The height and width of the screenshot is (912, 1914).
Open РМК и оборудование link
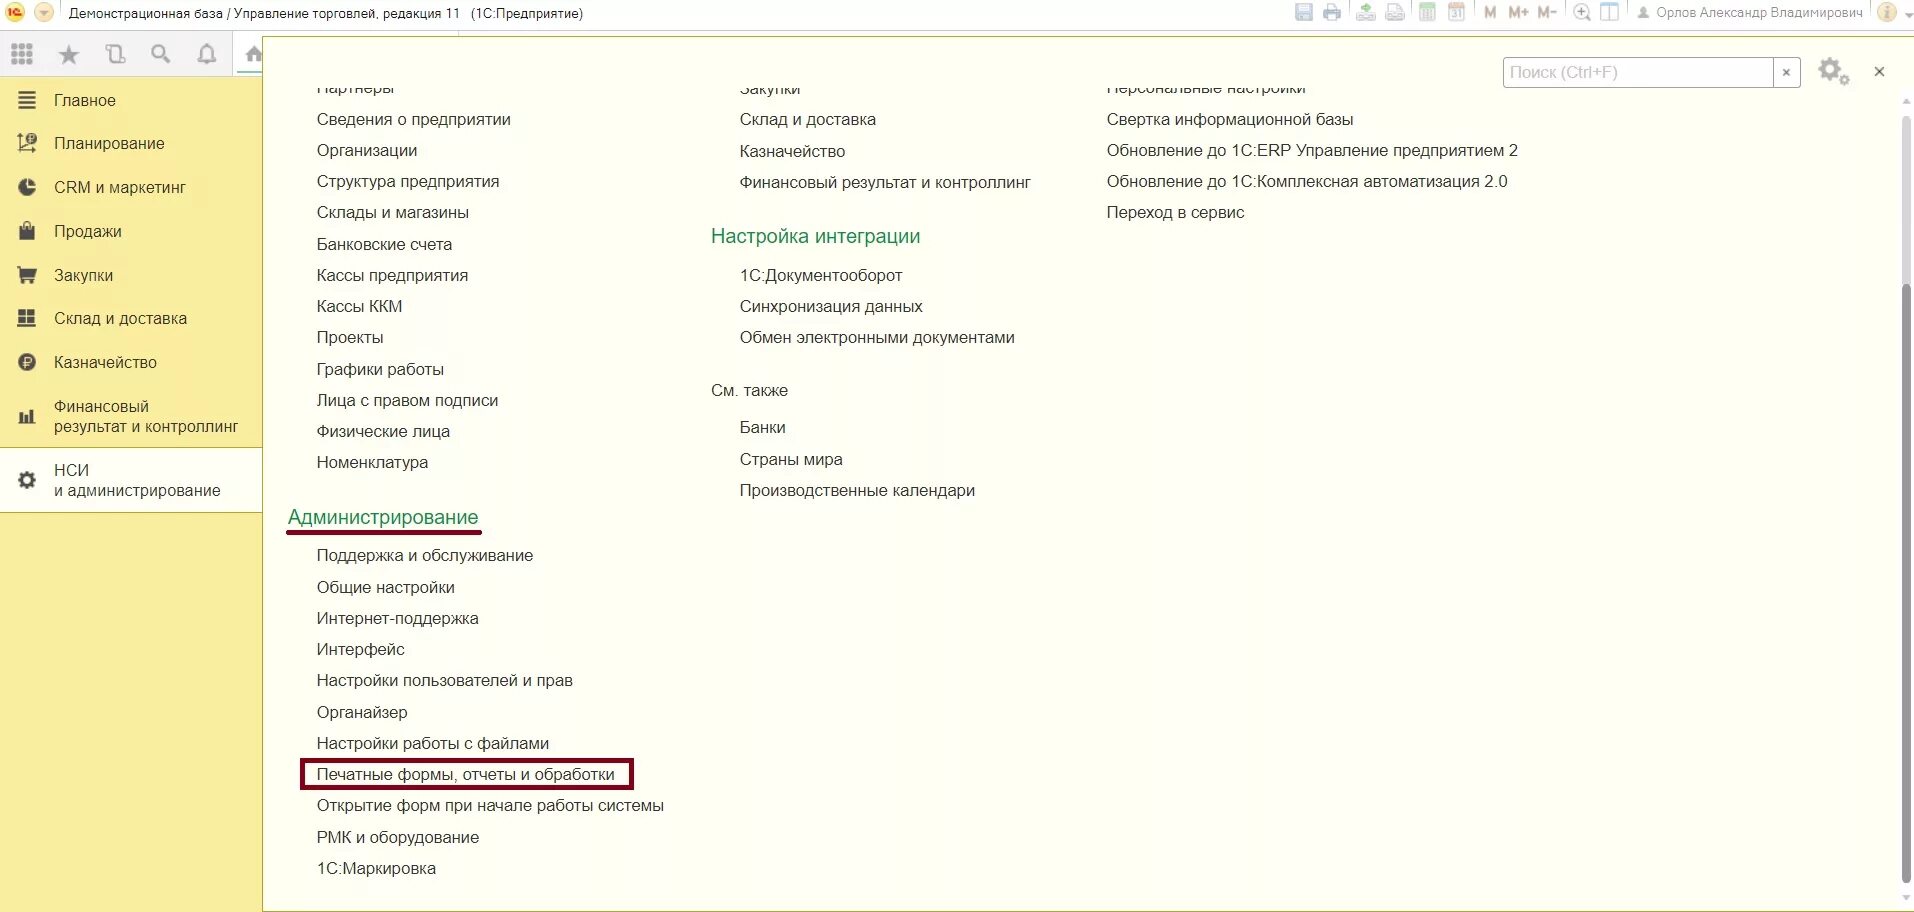click(x=398, y=837)
